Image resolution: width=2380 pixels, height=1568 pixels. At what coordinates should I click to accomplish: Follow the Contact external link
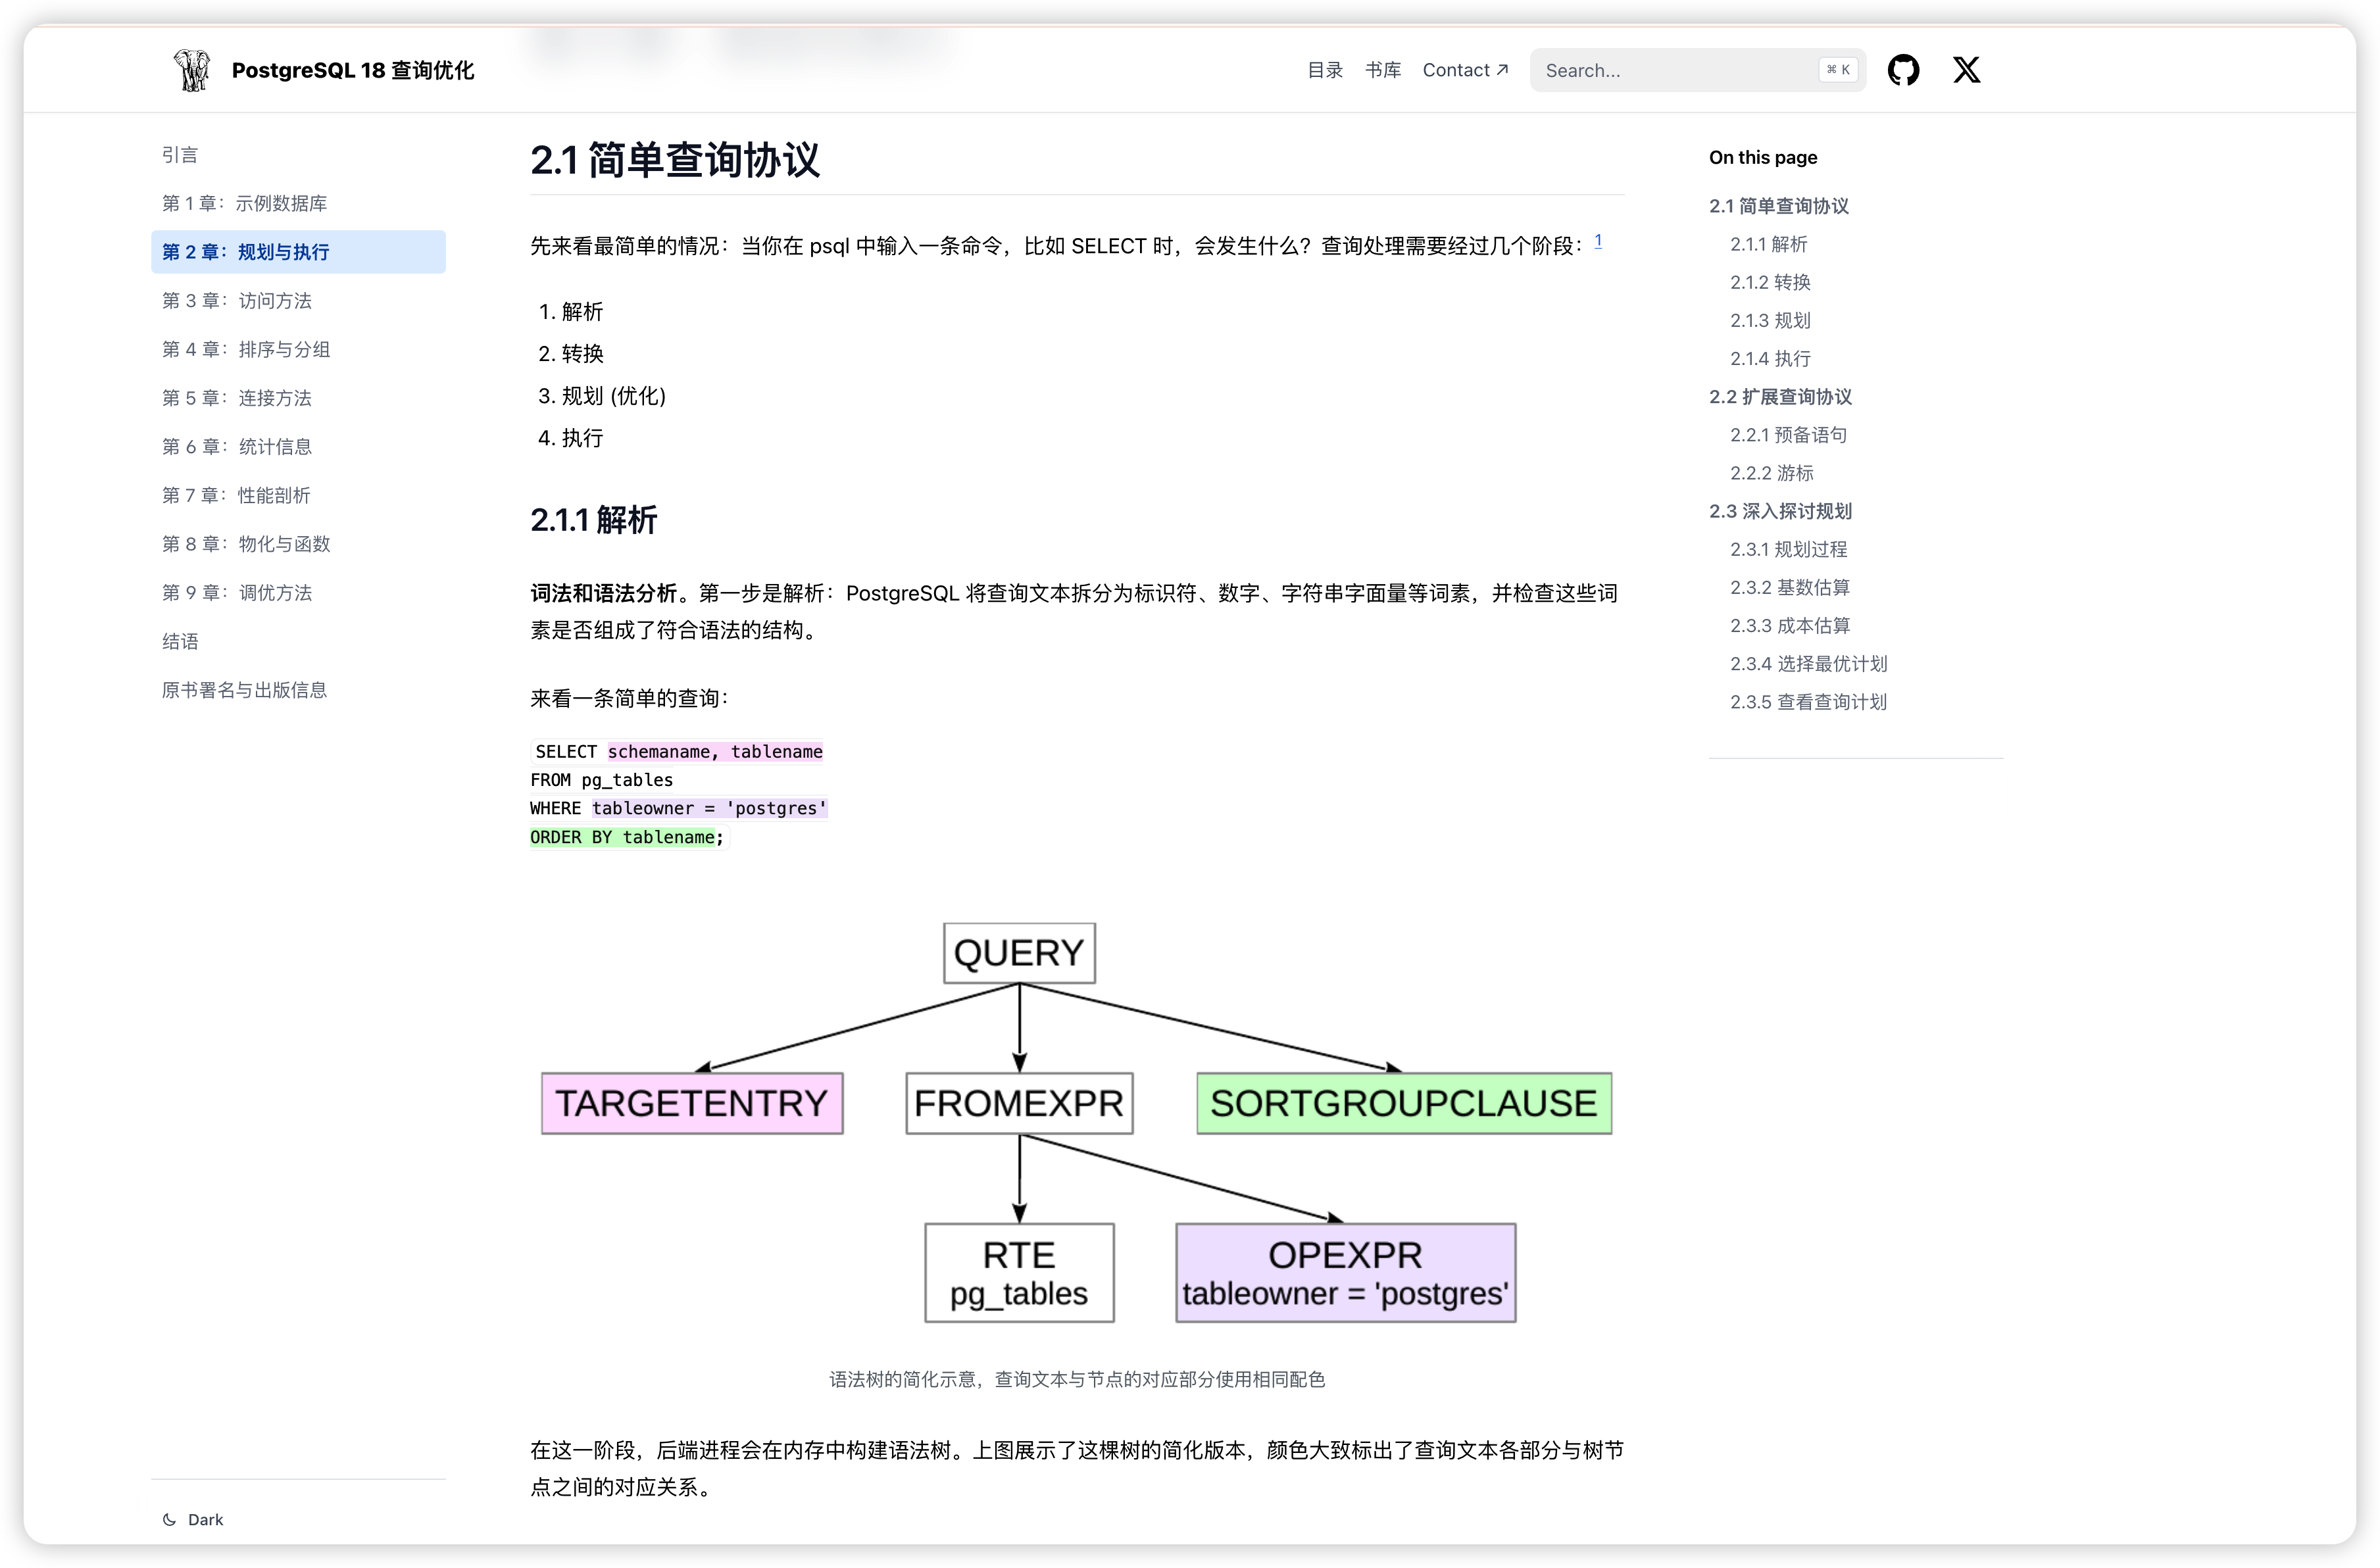[1465, 70]
